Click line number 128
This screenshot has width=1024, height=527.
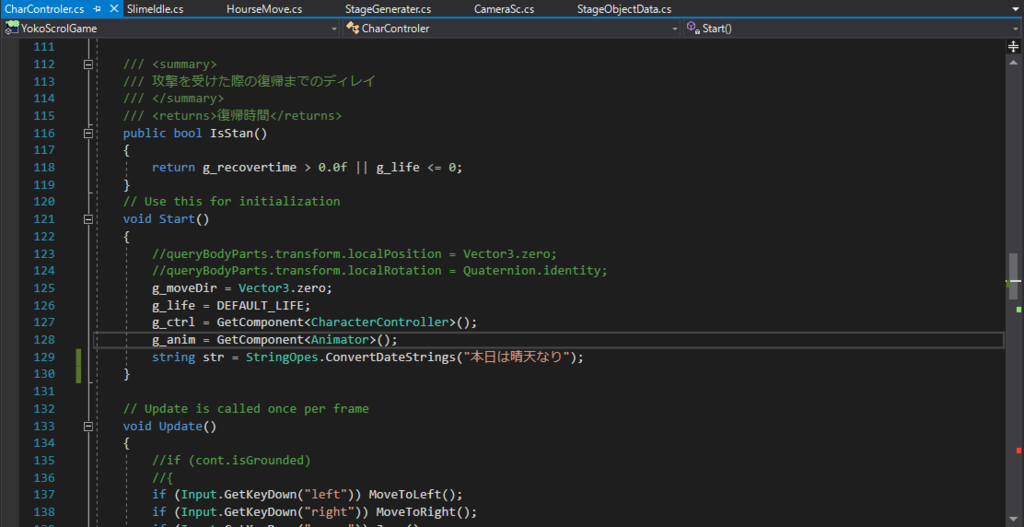pyautogui.click(x=44, y=340)
